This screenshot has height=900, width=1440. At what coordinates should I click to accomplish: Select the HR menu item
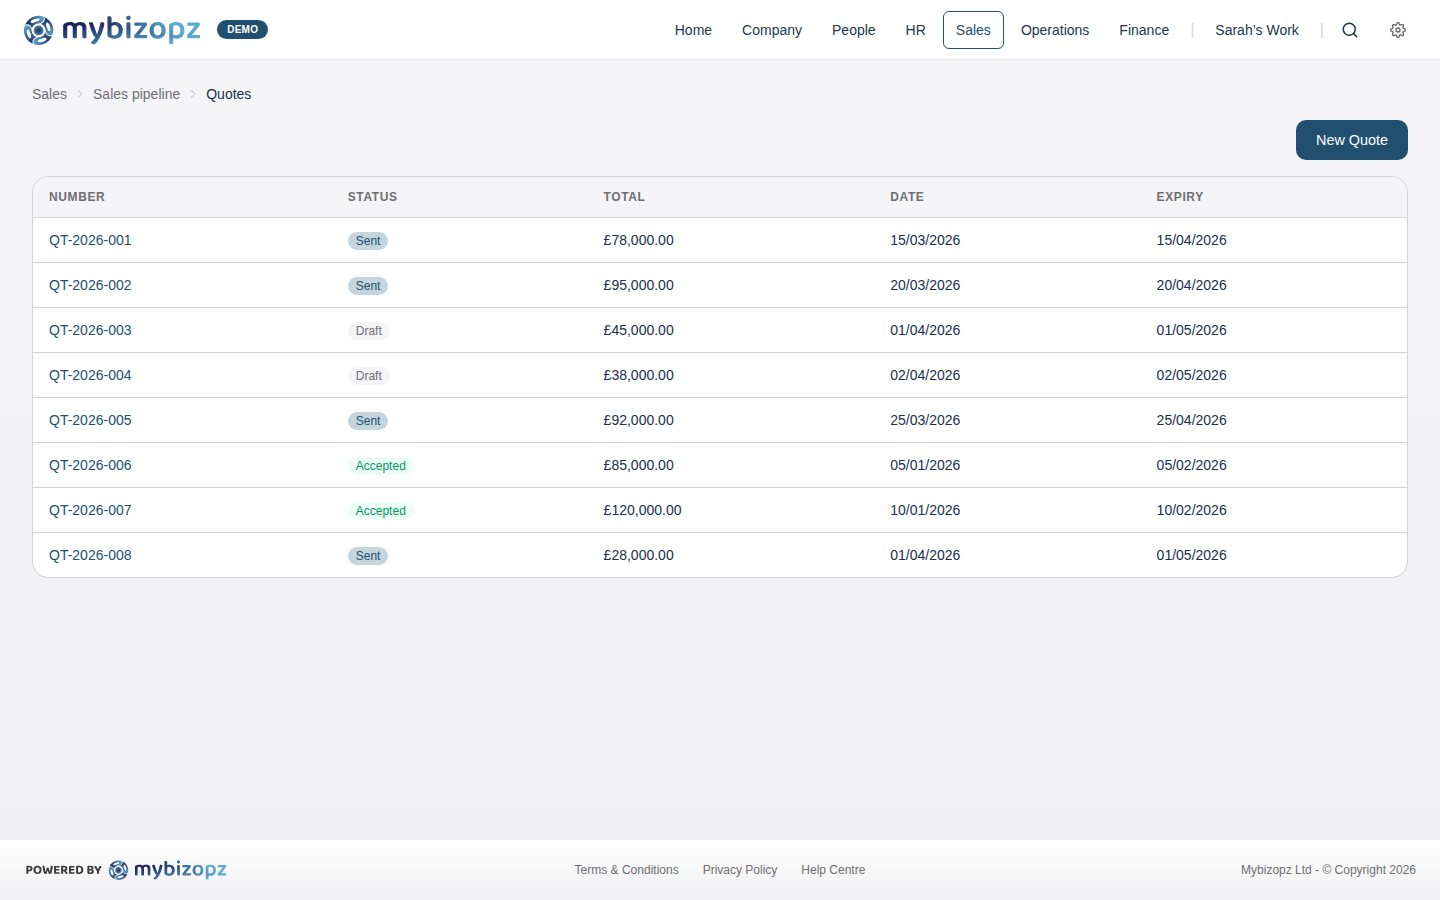(915, 30)
